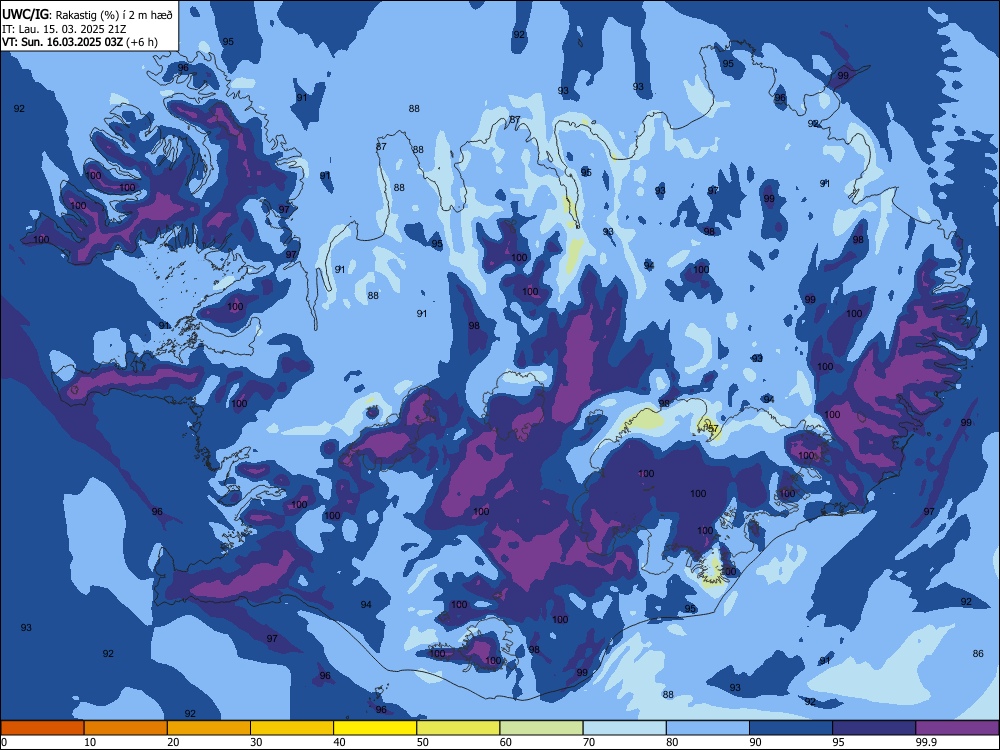Click the '80' tick label in the legend bar
Viewport: 1000px width, 750px height.
672,742
